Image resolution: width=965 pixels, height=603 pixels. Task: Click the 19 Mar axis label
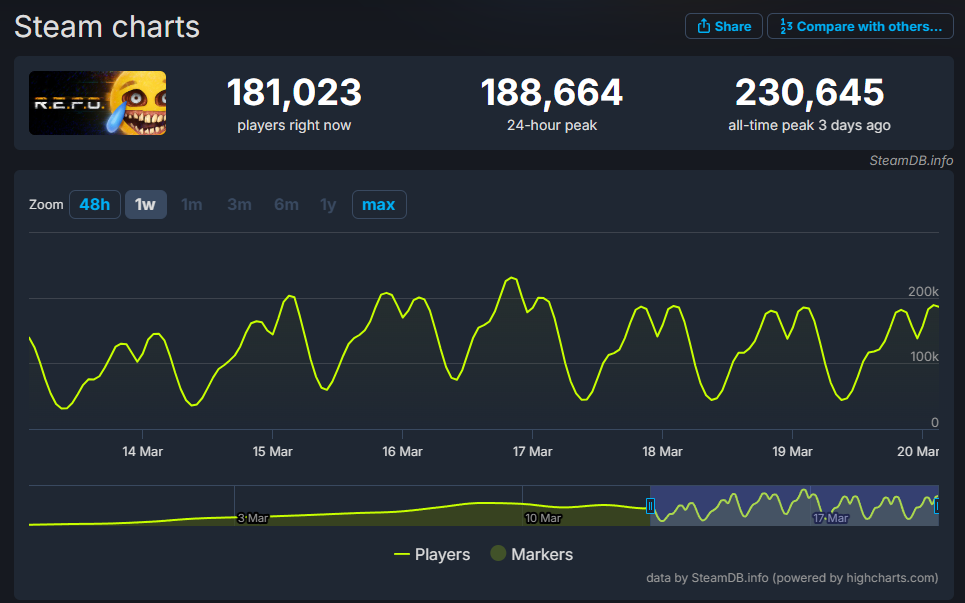(792, 452)
